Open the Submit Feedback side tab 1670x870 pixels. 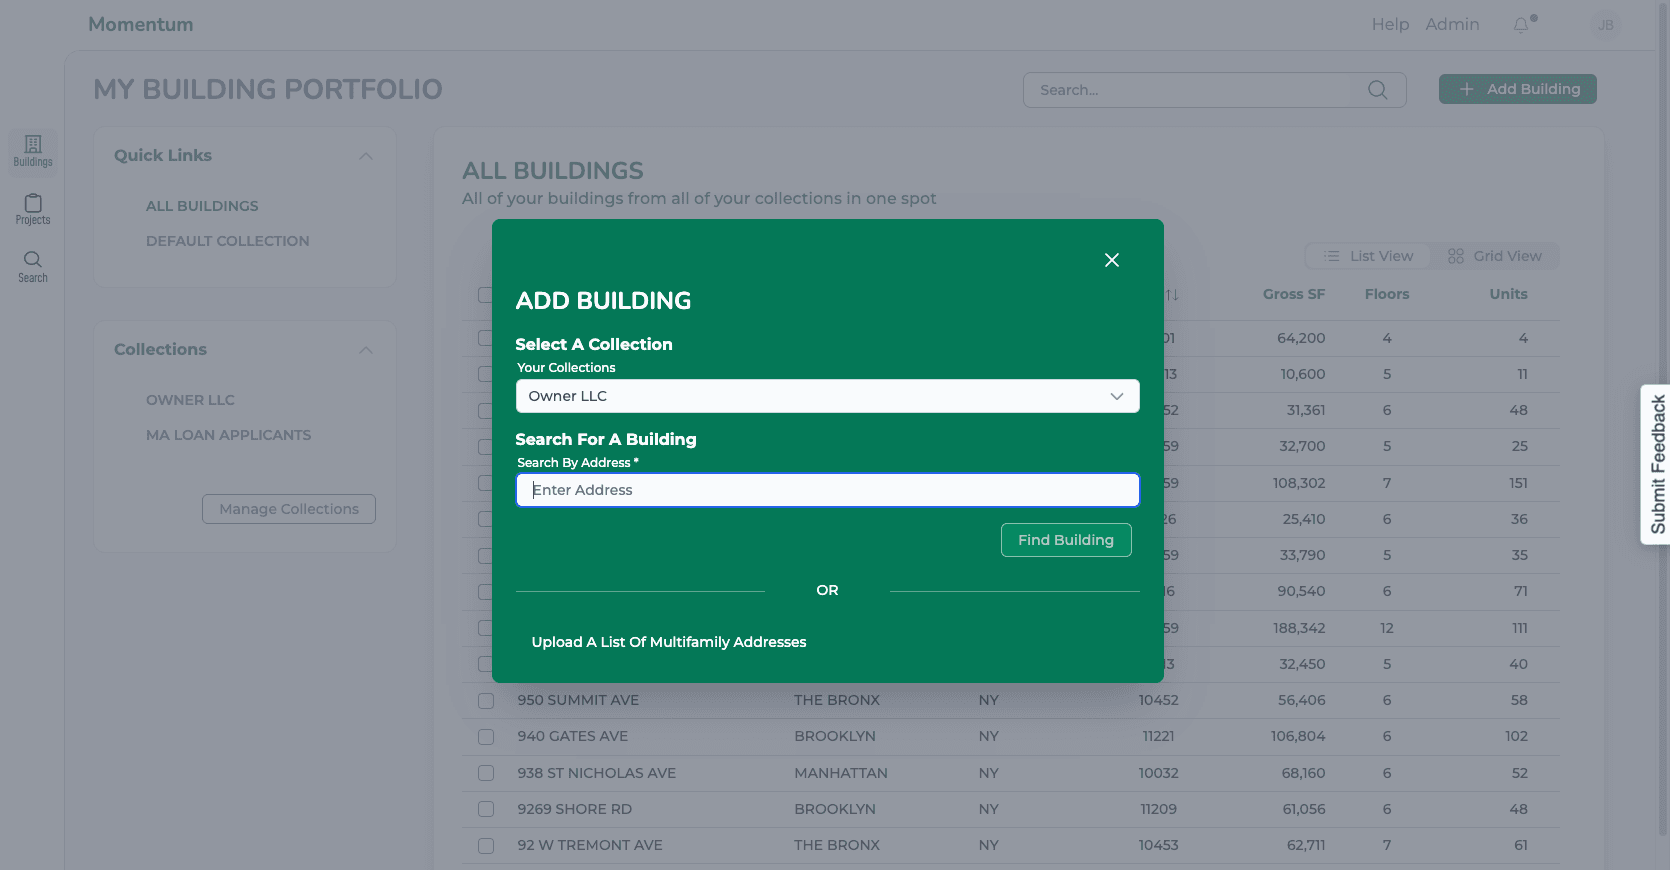coord(1656,464)
